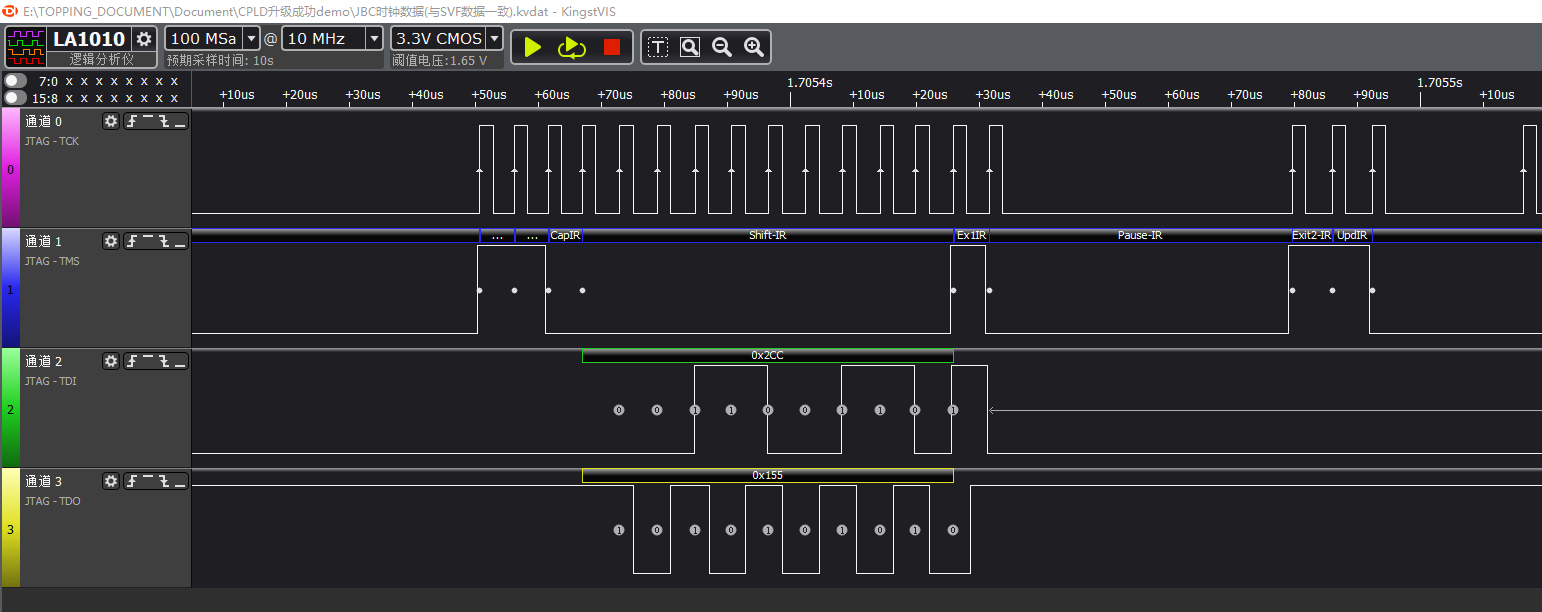Screen dimensions: 1542x612
Task: Toggle the 15:8 channel group switch
Action: coord(15,98)
